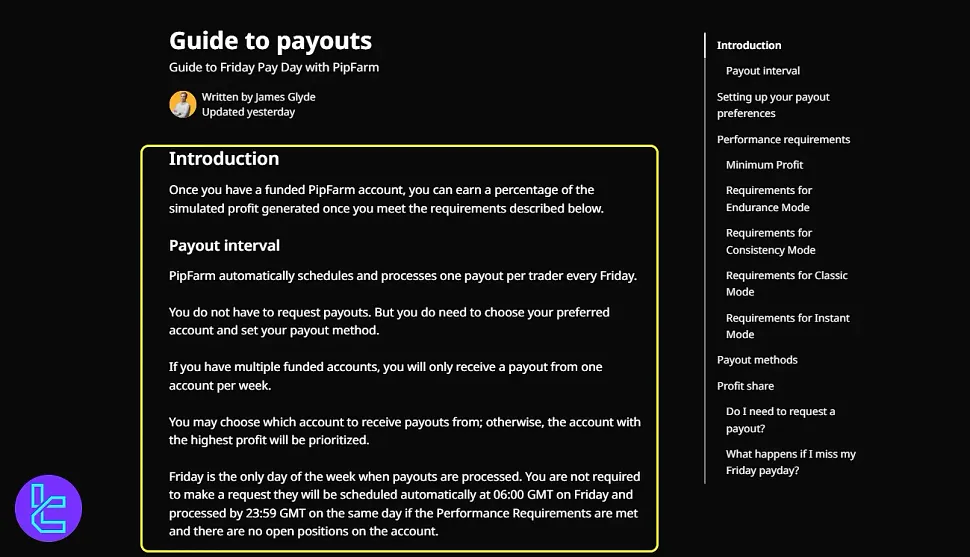Jump to 'What happens if I miss my Friday payday?'
Screen dimensions: 970x557
pos(790,462)
